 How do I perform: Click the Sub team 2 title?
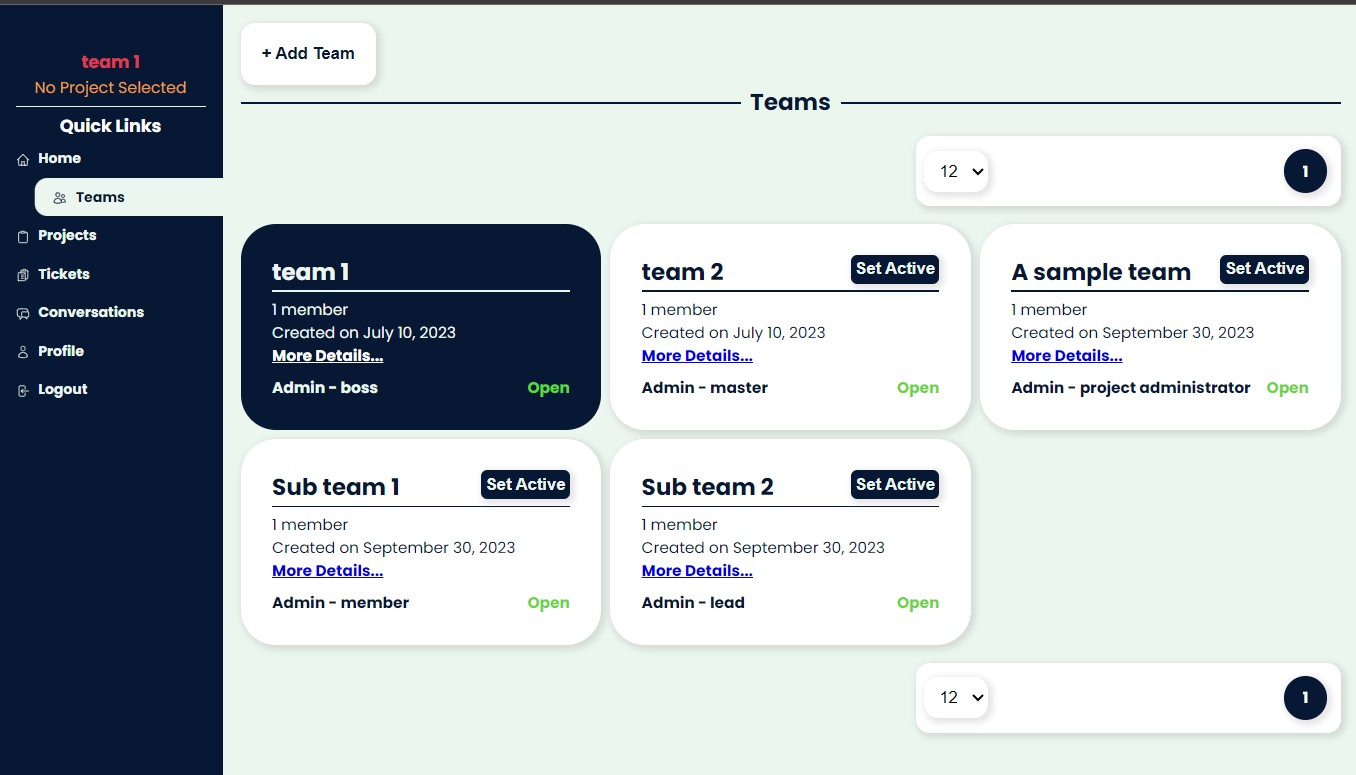coord(707,487)
